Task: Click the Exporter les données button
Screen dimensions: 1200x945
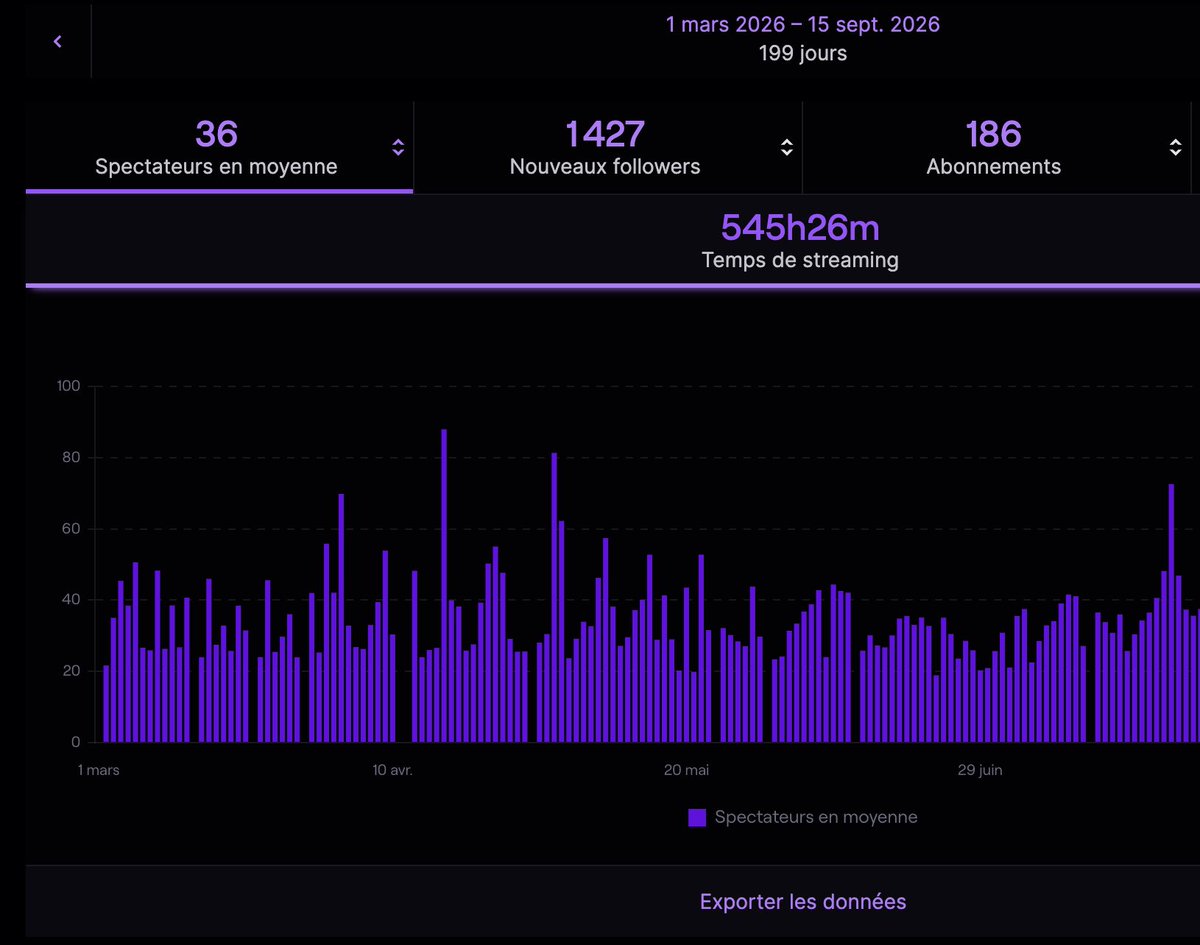Action: pos(803,902)
